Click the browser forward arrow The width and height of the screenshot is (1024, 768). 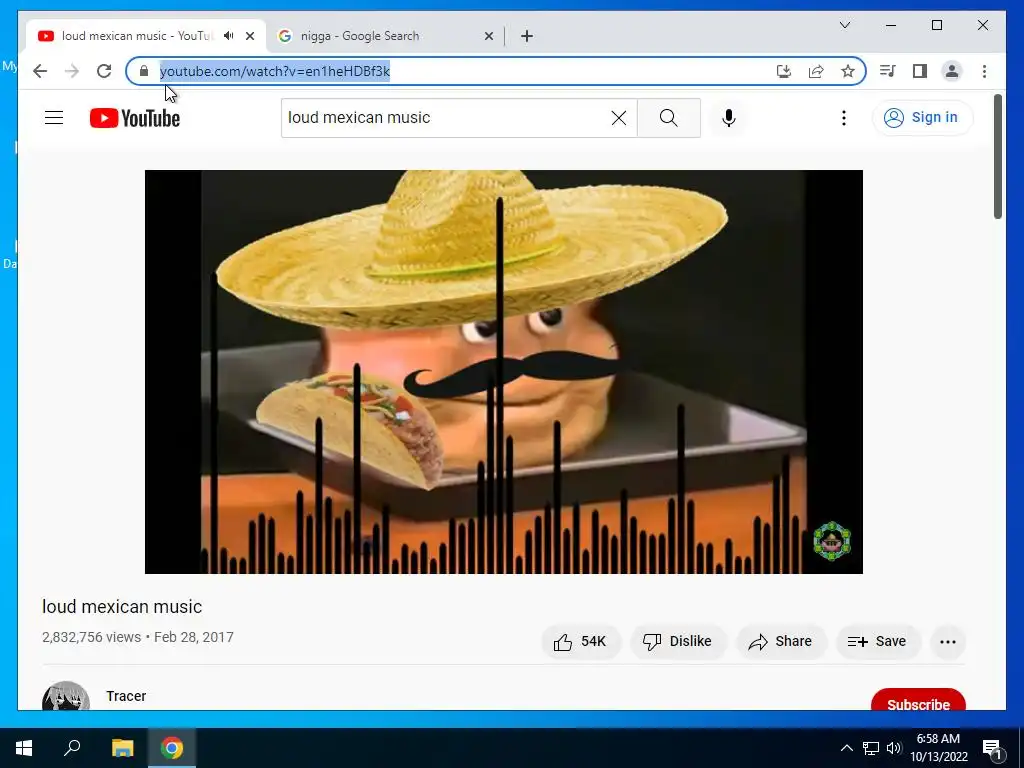[x=72, y=71]
